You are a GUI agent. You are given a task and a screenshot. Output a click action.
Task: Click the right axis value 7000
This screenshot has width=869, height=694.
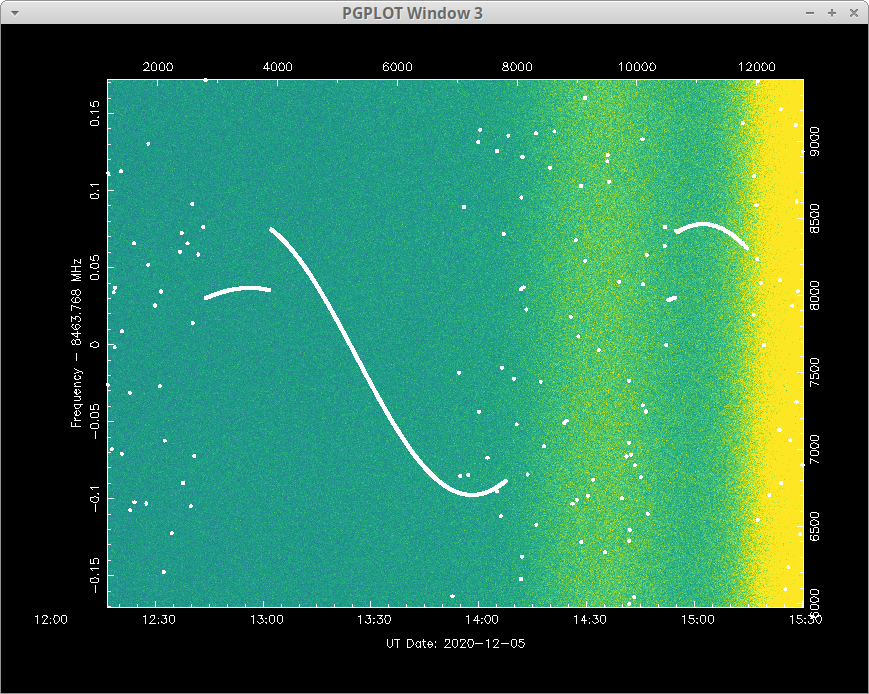(815, 450)
